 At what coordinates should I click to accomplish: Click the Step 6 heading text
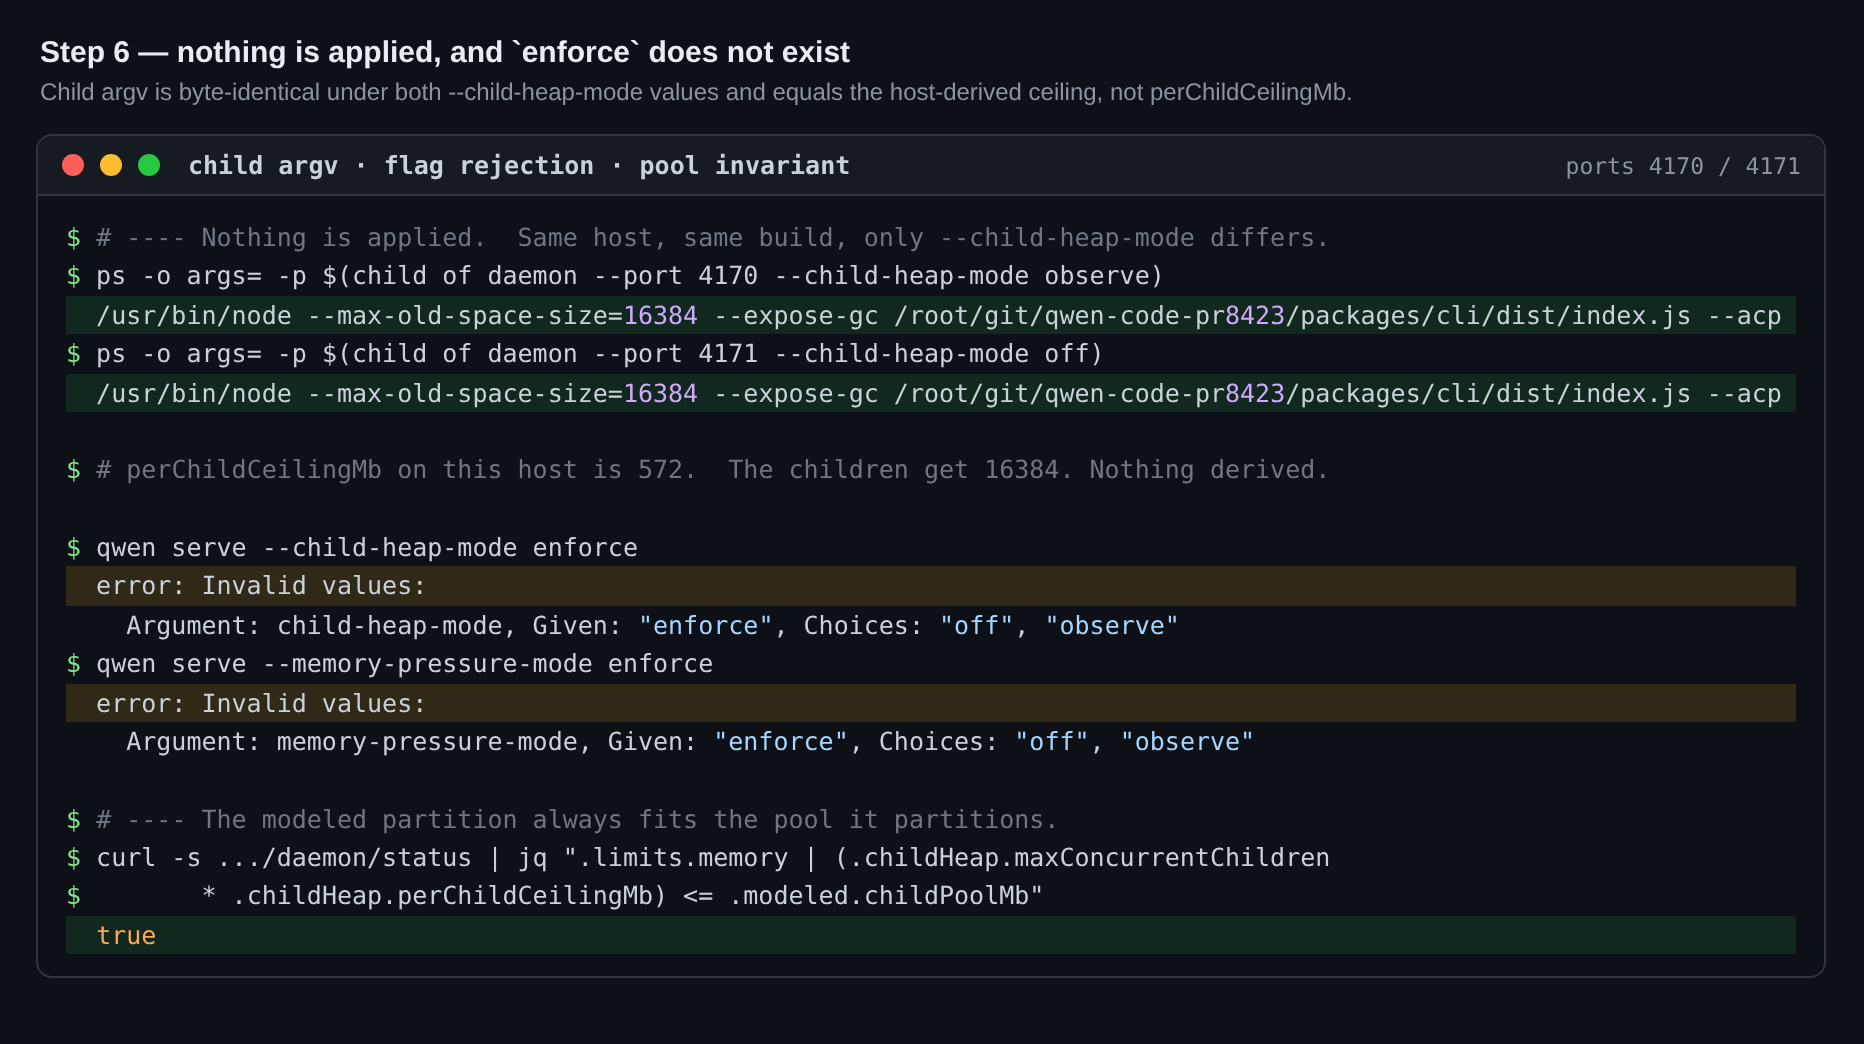pyautogui.click(x=445, y=52)
